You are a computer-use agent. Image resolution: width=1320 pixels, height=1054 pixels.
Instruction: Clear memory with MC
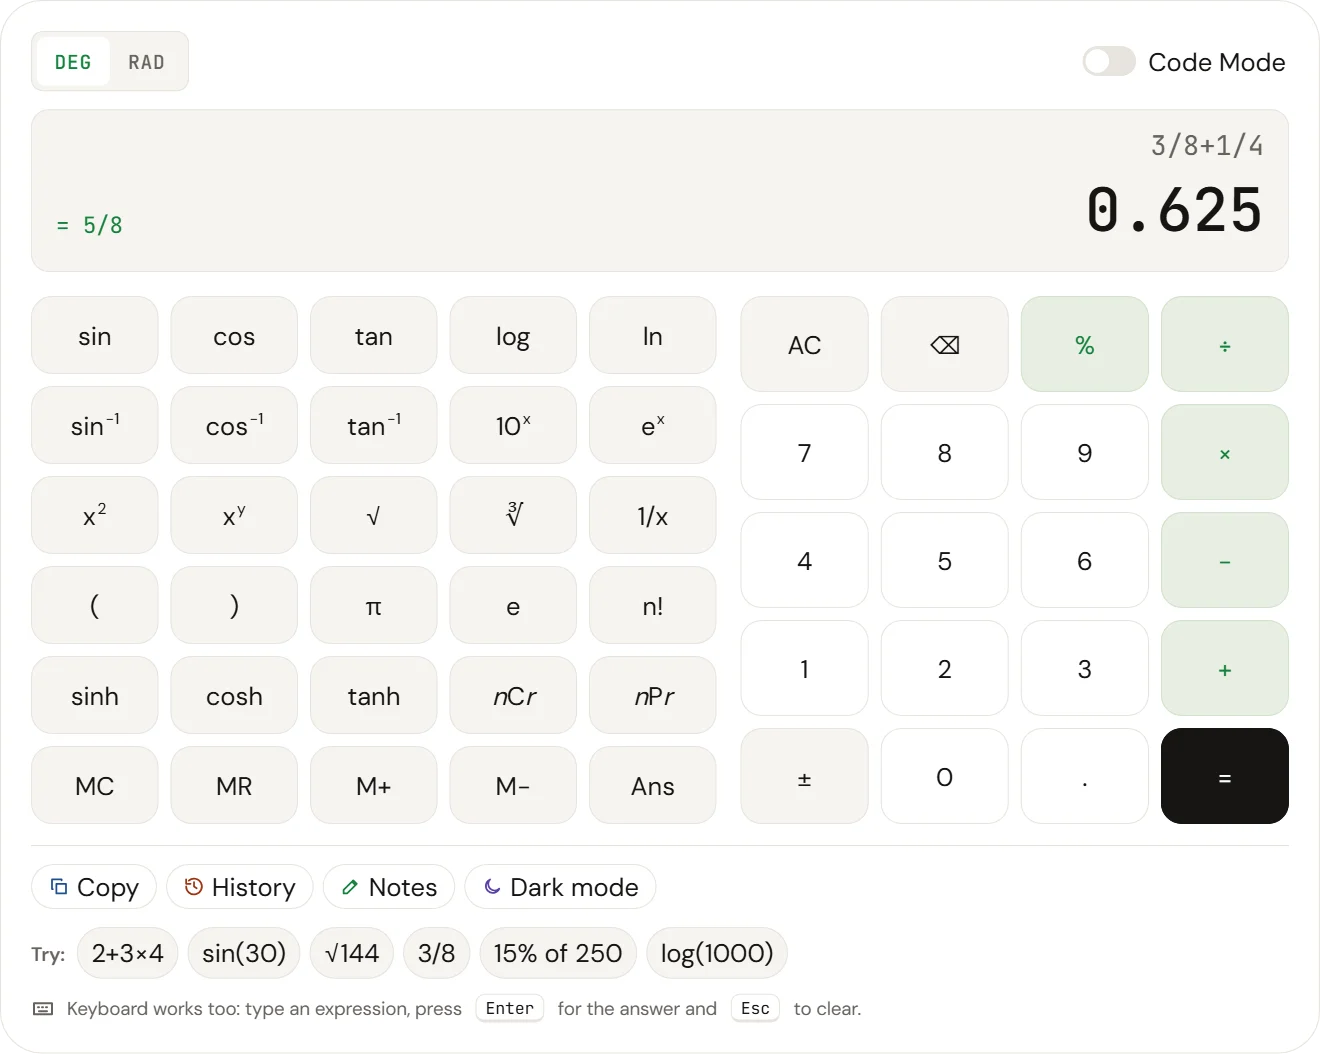pos(95,785)
